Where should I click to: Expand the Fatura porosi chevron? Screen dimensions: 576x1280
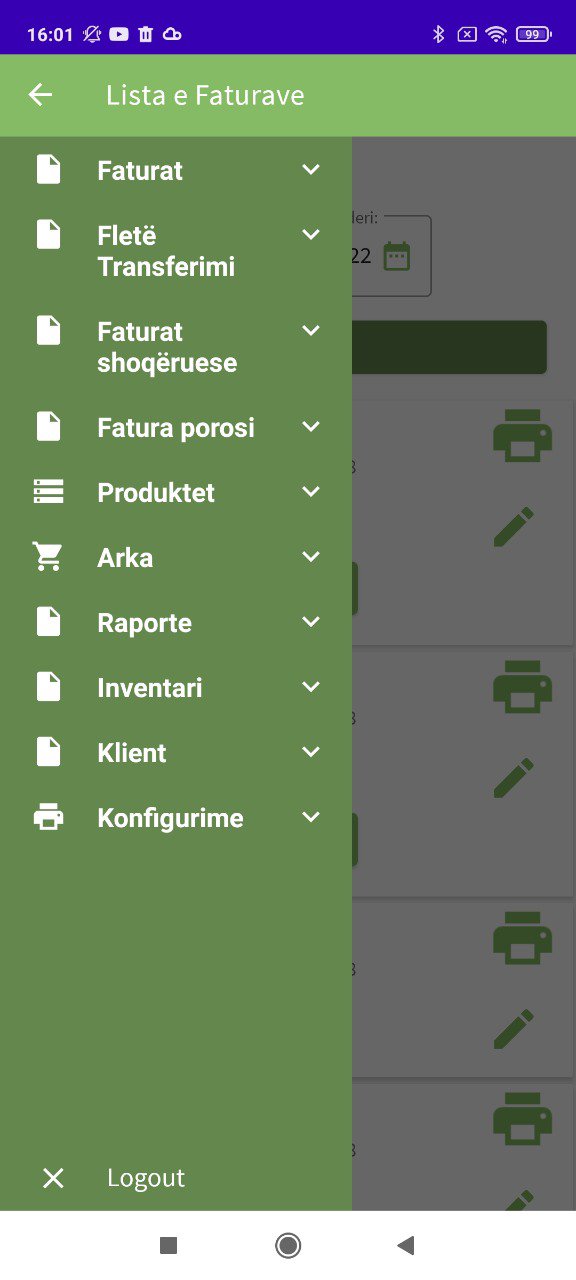pos(311,427)
